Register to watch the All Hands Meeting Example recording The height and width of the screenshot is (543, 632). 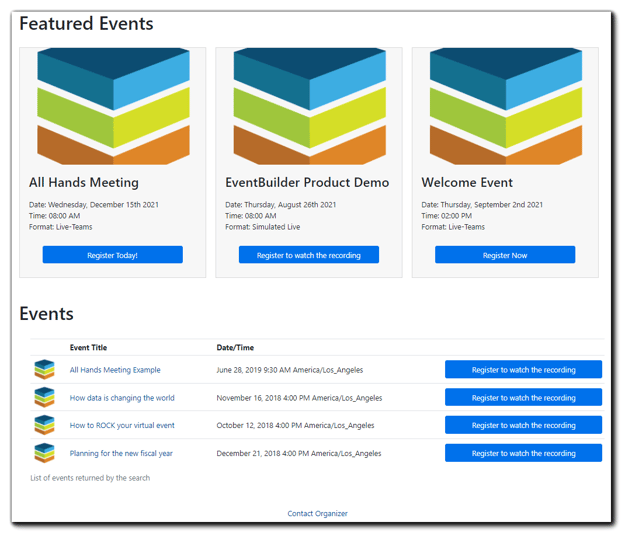point(524,369)
